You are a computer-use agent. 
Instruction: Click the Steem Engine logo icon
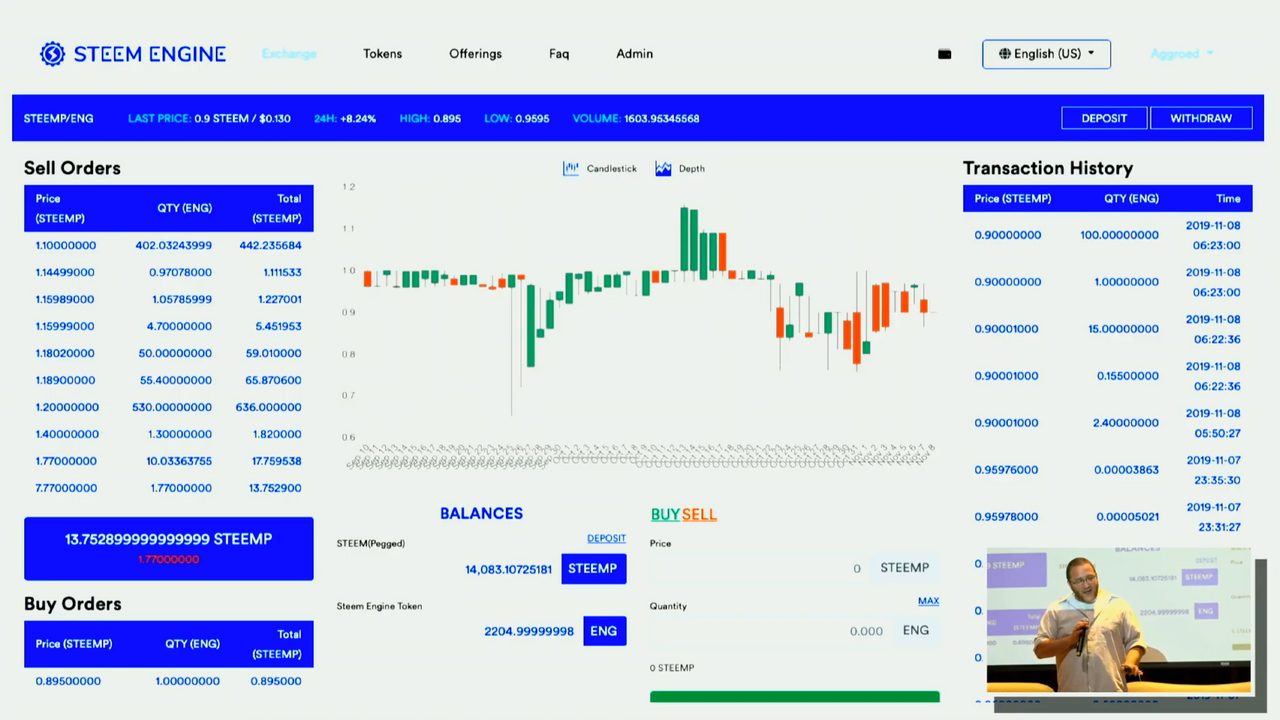point(52,54)
